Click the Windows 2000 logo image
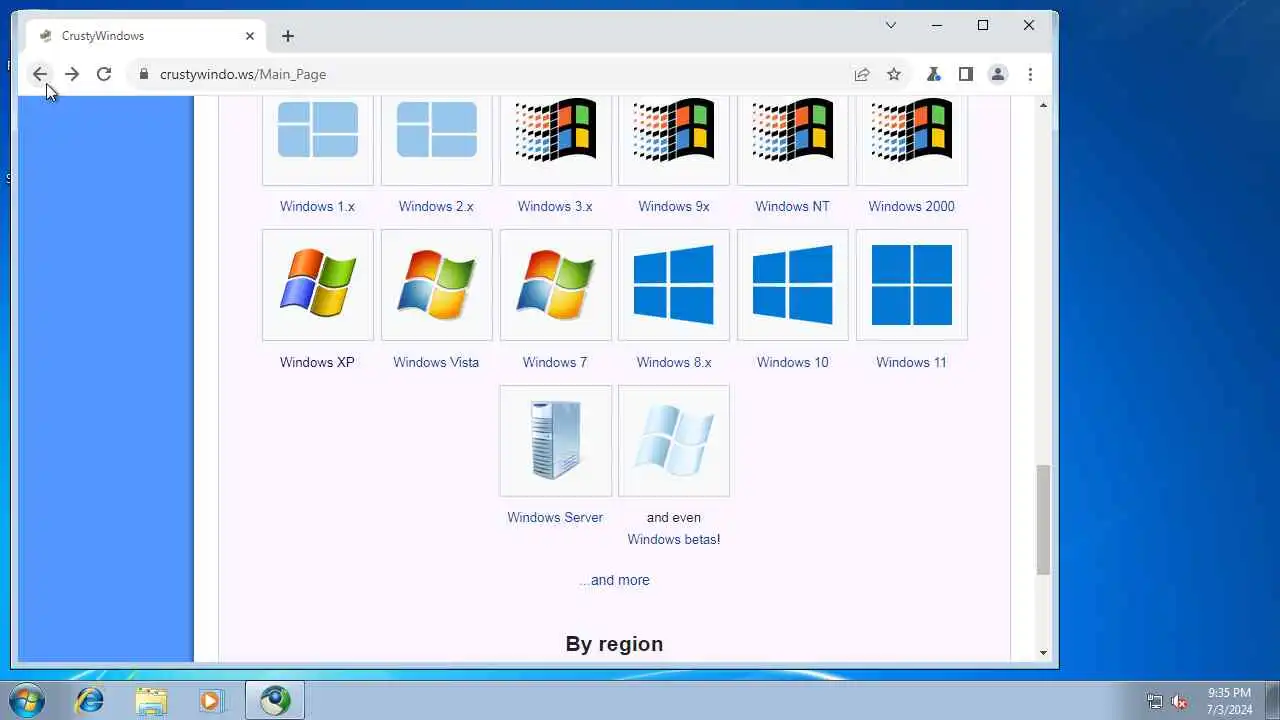Viewport: 1280px width, 720px height. coord(912,130)
